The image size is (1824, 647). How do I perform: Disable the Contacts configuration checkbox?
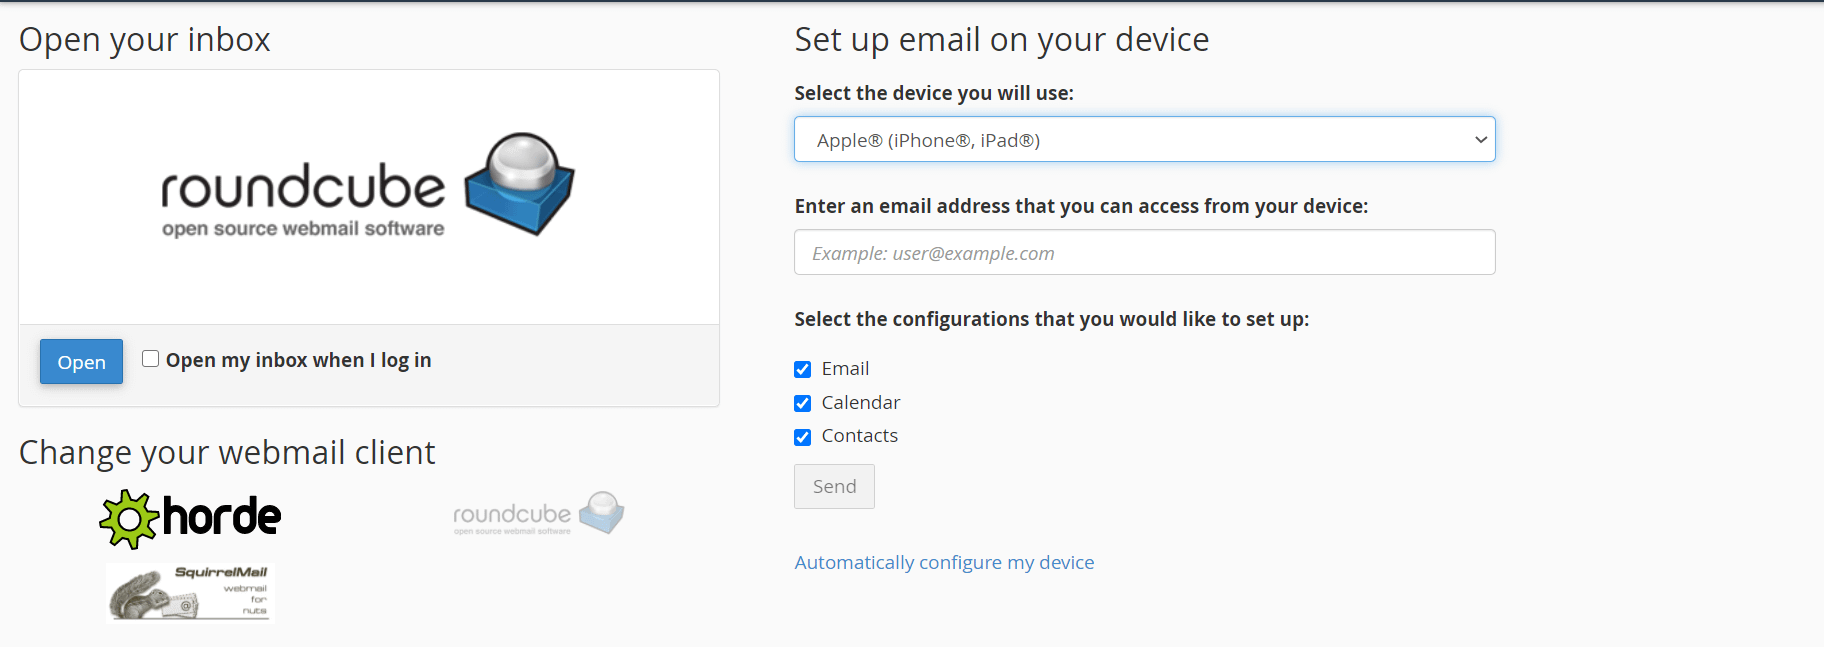(802, 436)
